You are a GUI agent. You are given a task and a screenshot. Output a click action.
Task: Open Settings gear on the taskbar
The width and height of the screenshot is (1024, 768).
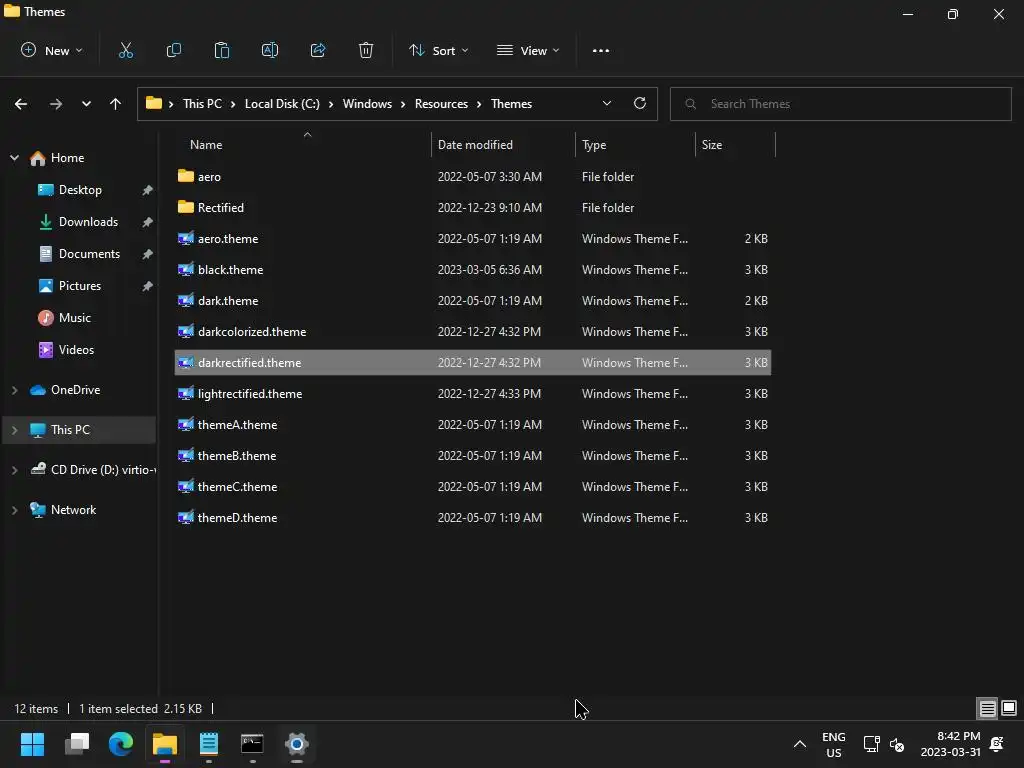pos(296,744)
